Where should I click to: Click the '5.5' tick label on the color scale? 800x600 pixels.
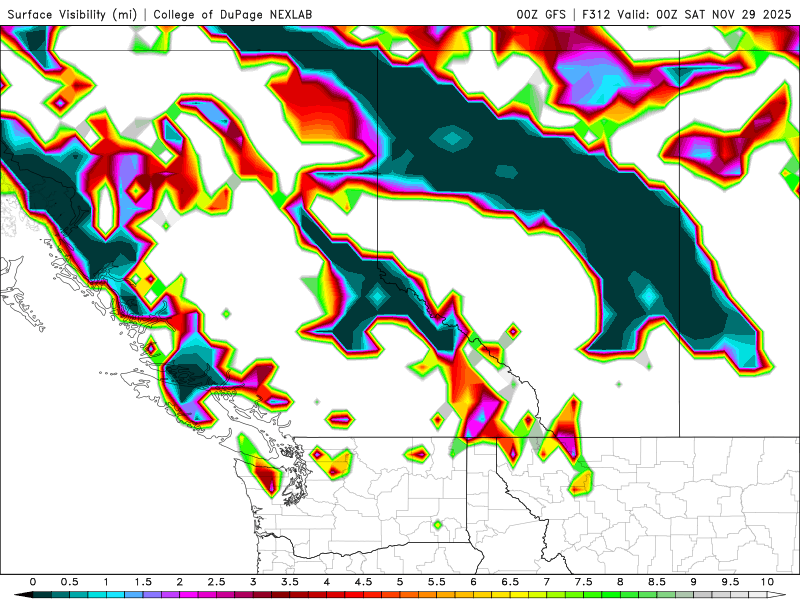tap(437, 582)
